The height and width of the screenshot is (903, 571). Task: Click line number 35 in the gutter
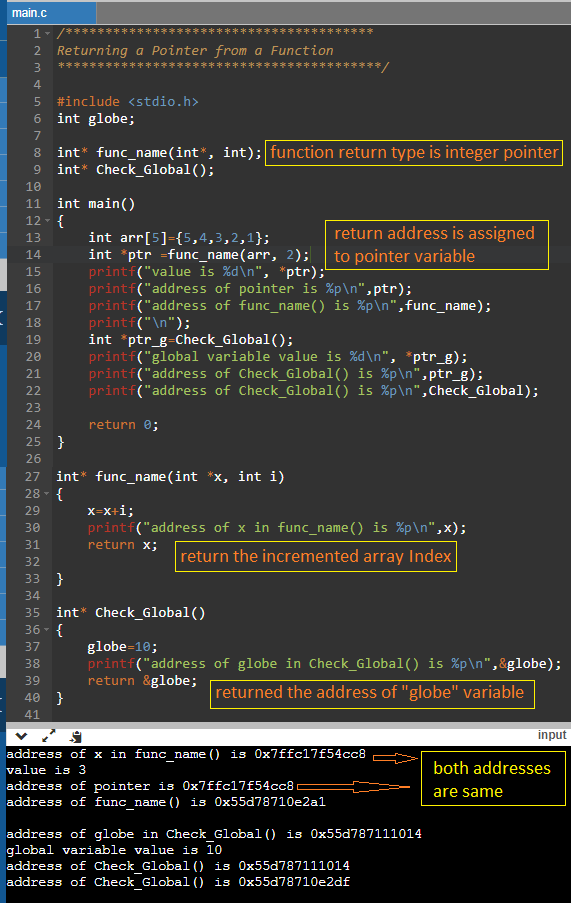(x=33, y=613)
